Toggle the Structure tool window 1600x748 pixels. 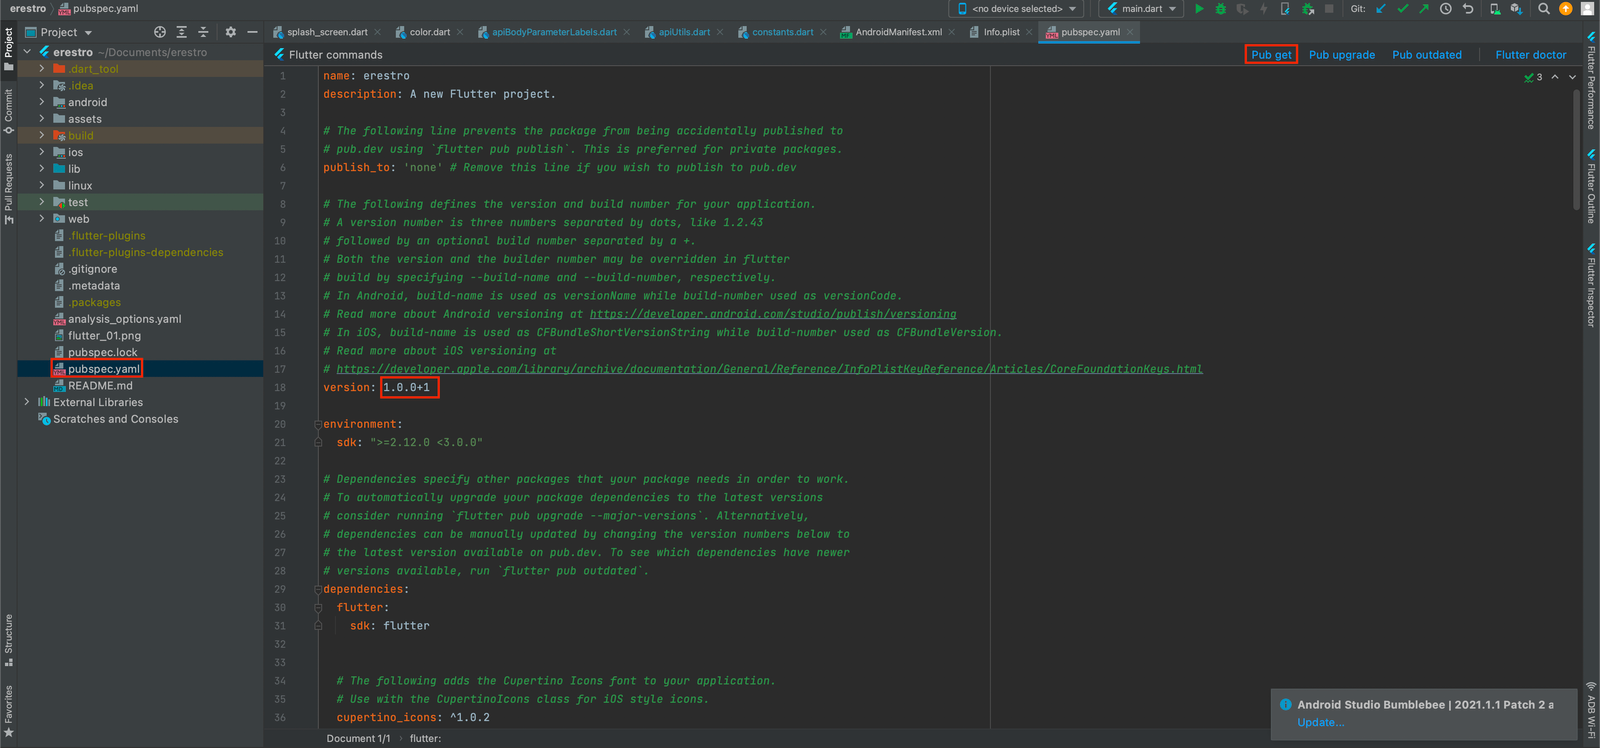click(9, 639)
